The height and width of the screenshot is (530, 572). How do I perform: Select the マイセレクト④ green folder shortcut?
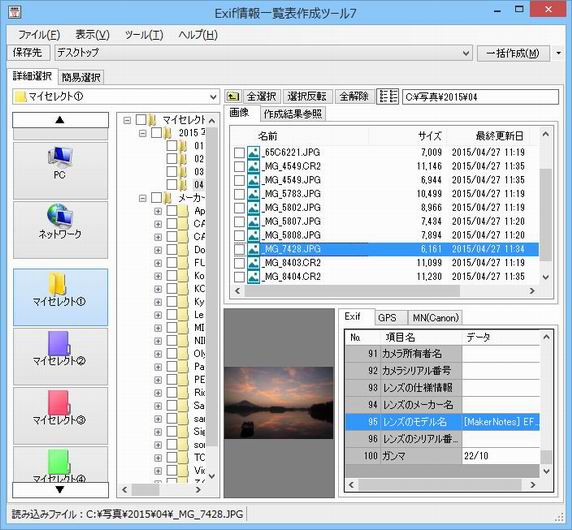point(60,464)
